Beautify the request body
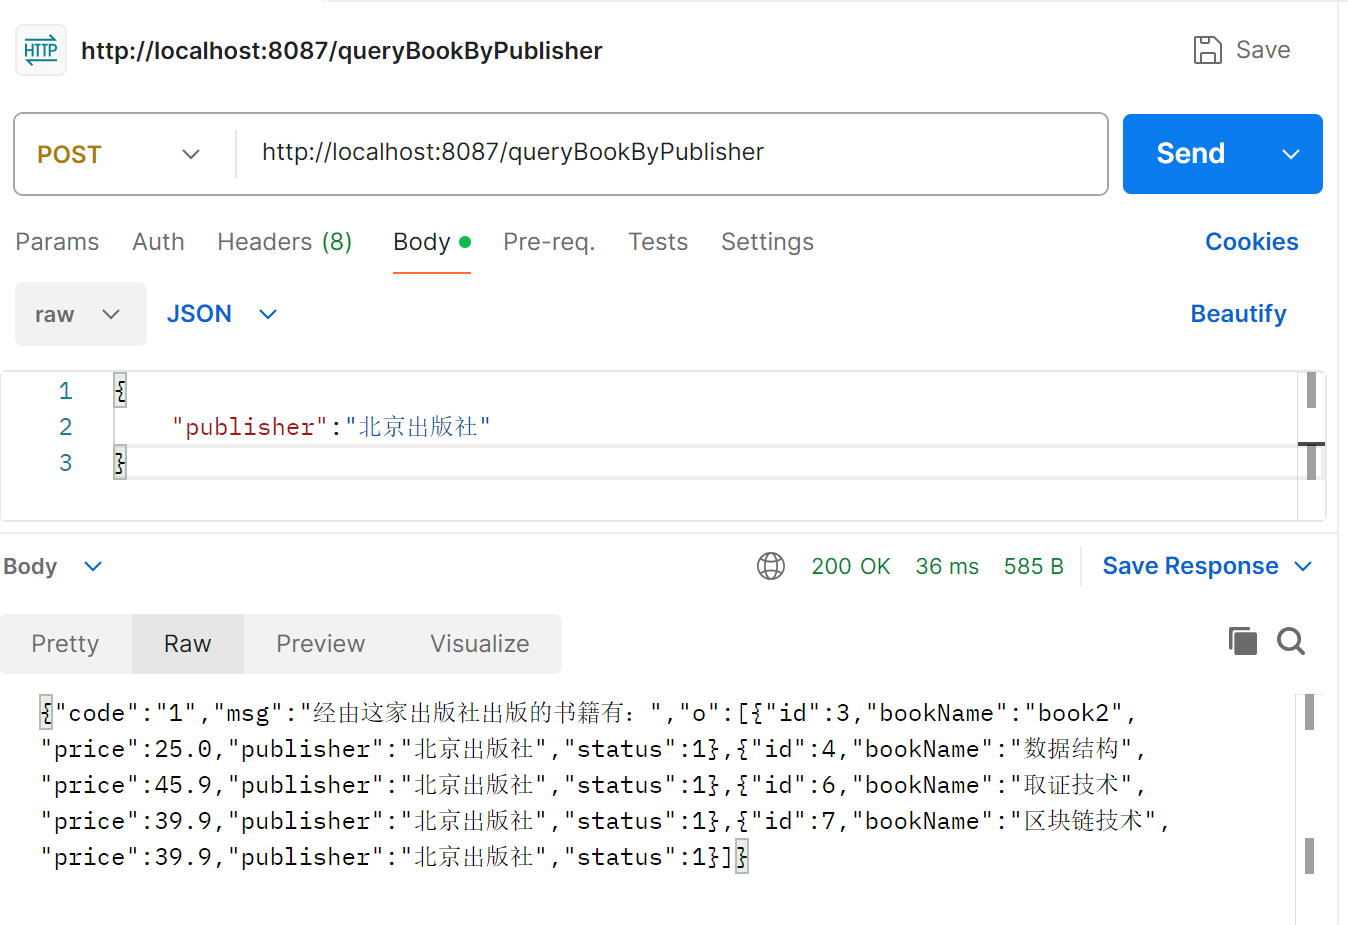This screenshot has width=1348, height=925. pos(1238,314)
